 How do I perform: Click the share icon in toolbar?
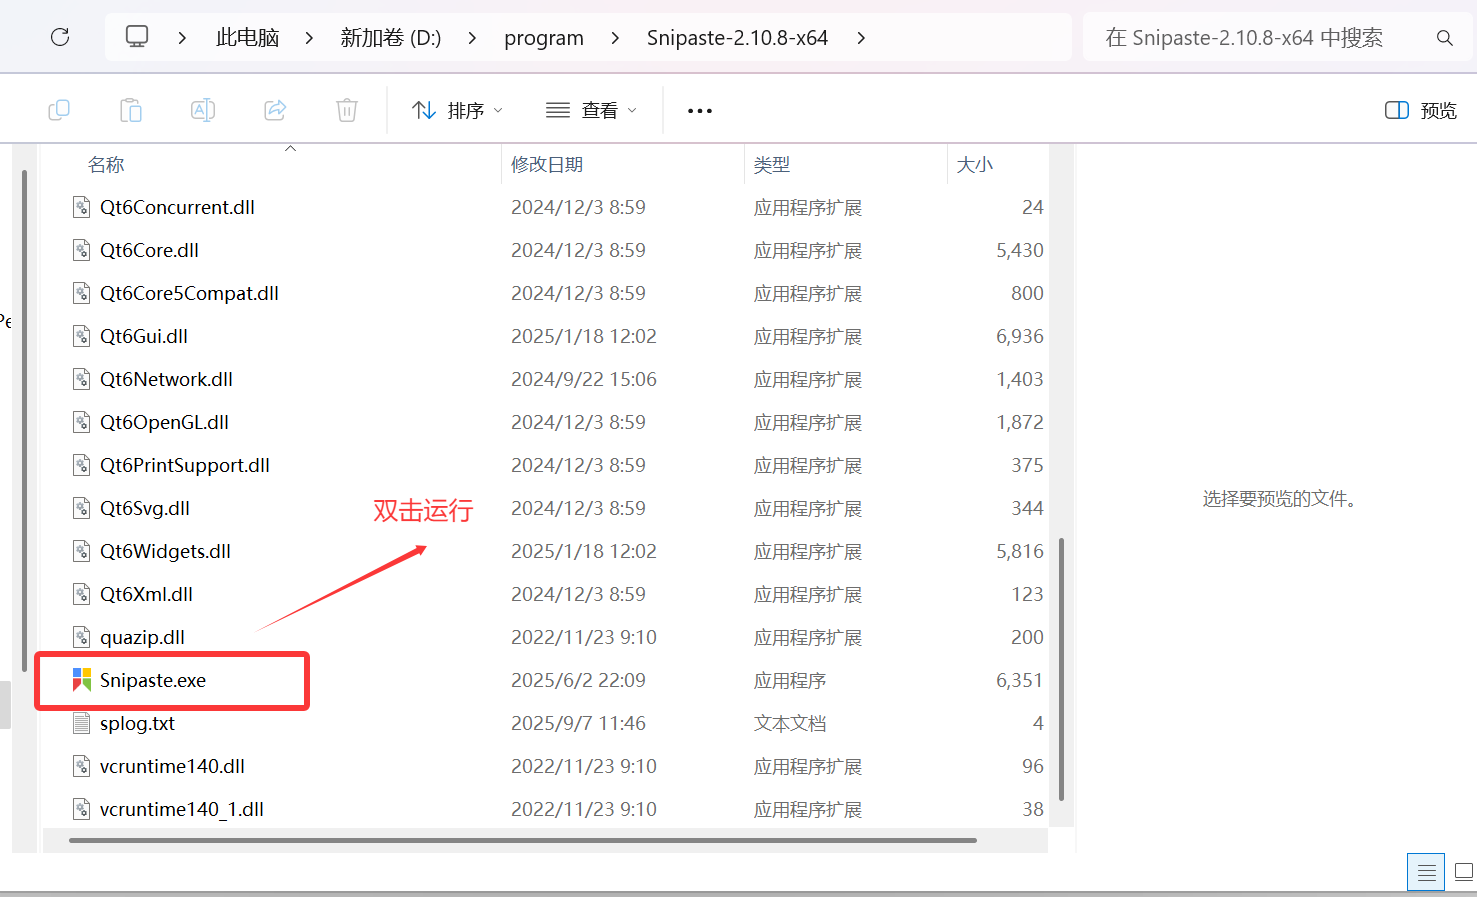275,110
